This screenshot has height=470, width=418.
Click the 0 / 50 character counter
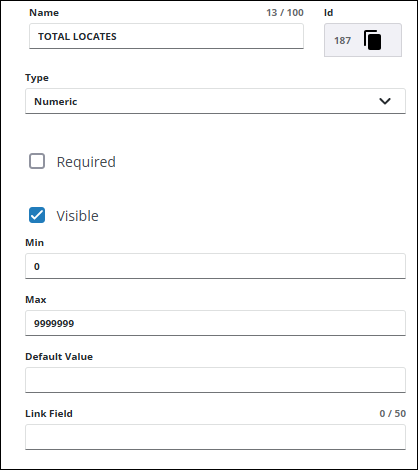[393, 414]
